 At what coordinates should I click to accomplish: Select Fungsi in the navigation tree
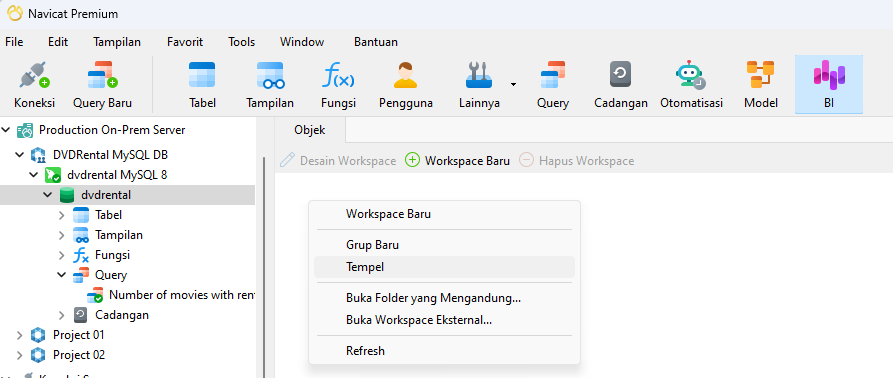[x=112, y=255]
